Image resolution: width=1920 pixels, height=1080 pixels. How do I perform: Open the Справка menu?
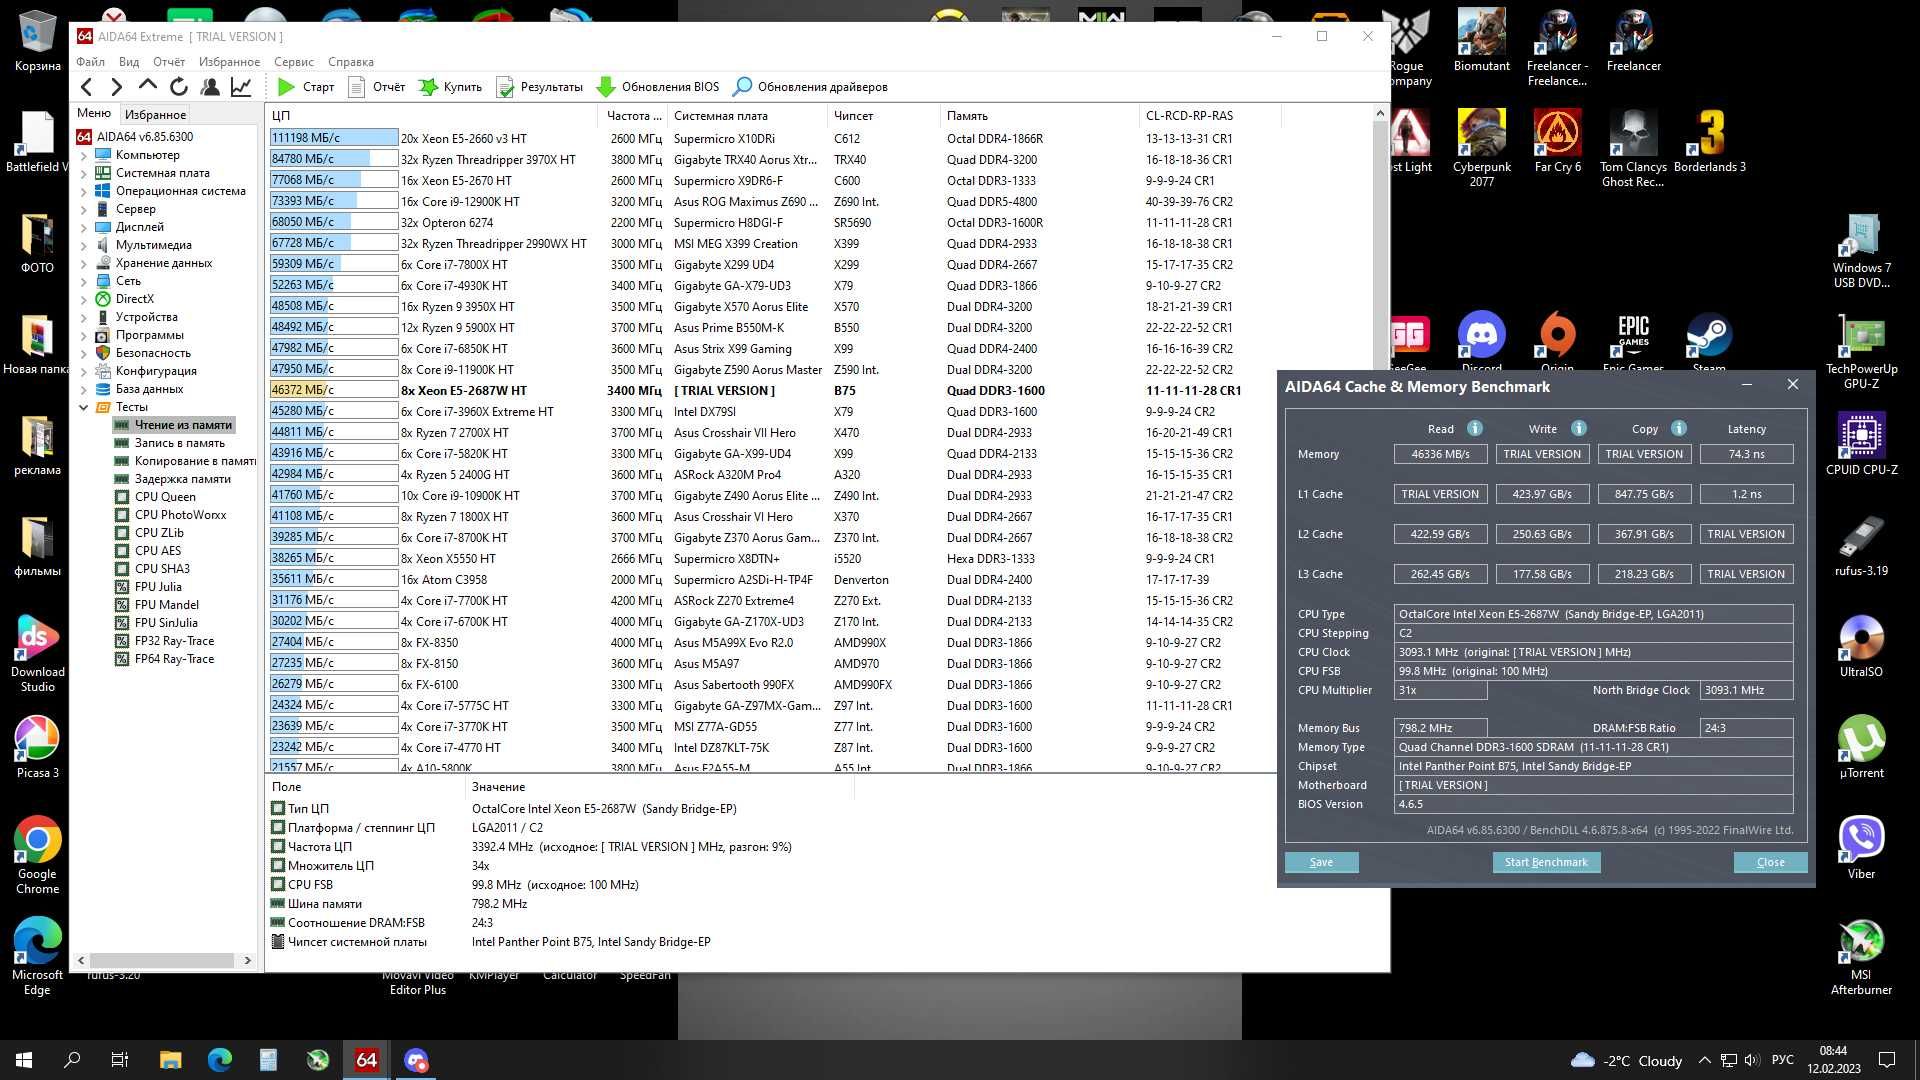pyautogui.click(x=351, y=62)
